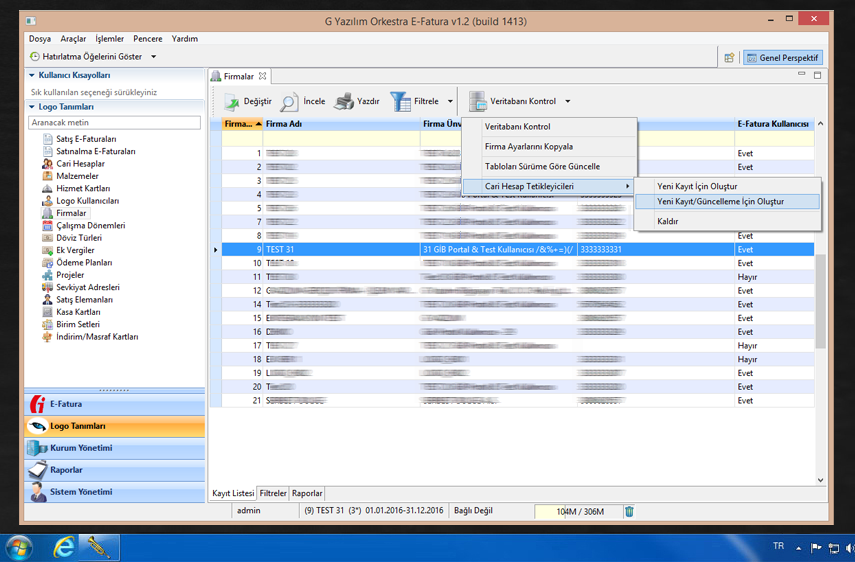Click Internet Explorer in the taskbar
Screen dimensions: 855x562
pos(64,547)
